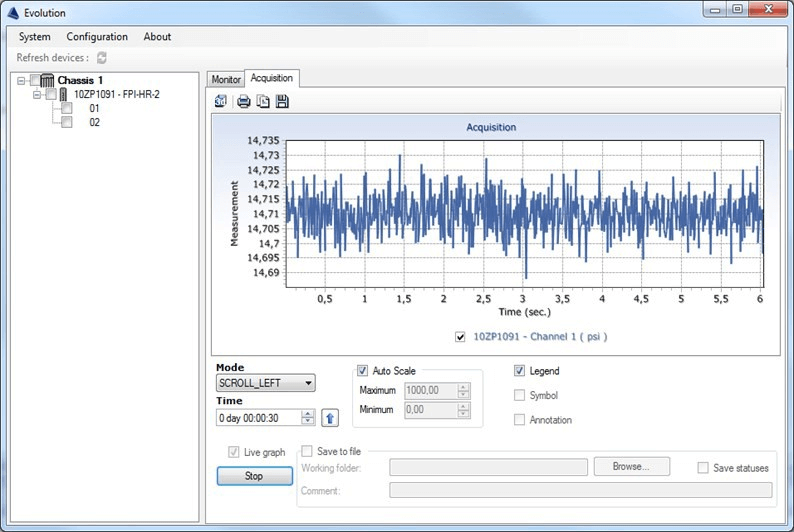The width and height of the screenshot is (794, 532).
Task: Click the Chassis 1 rack icon
Action: tap(48, 80)
